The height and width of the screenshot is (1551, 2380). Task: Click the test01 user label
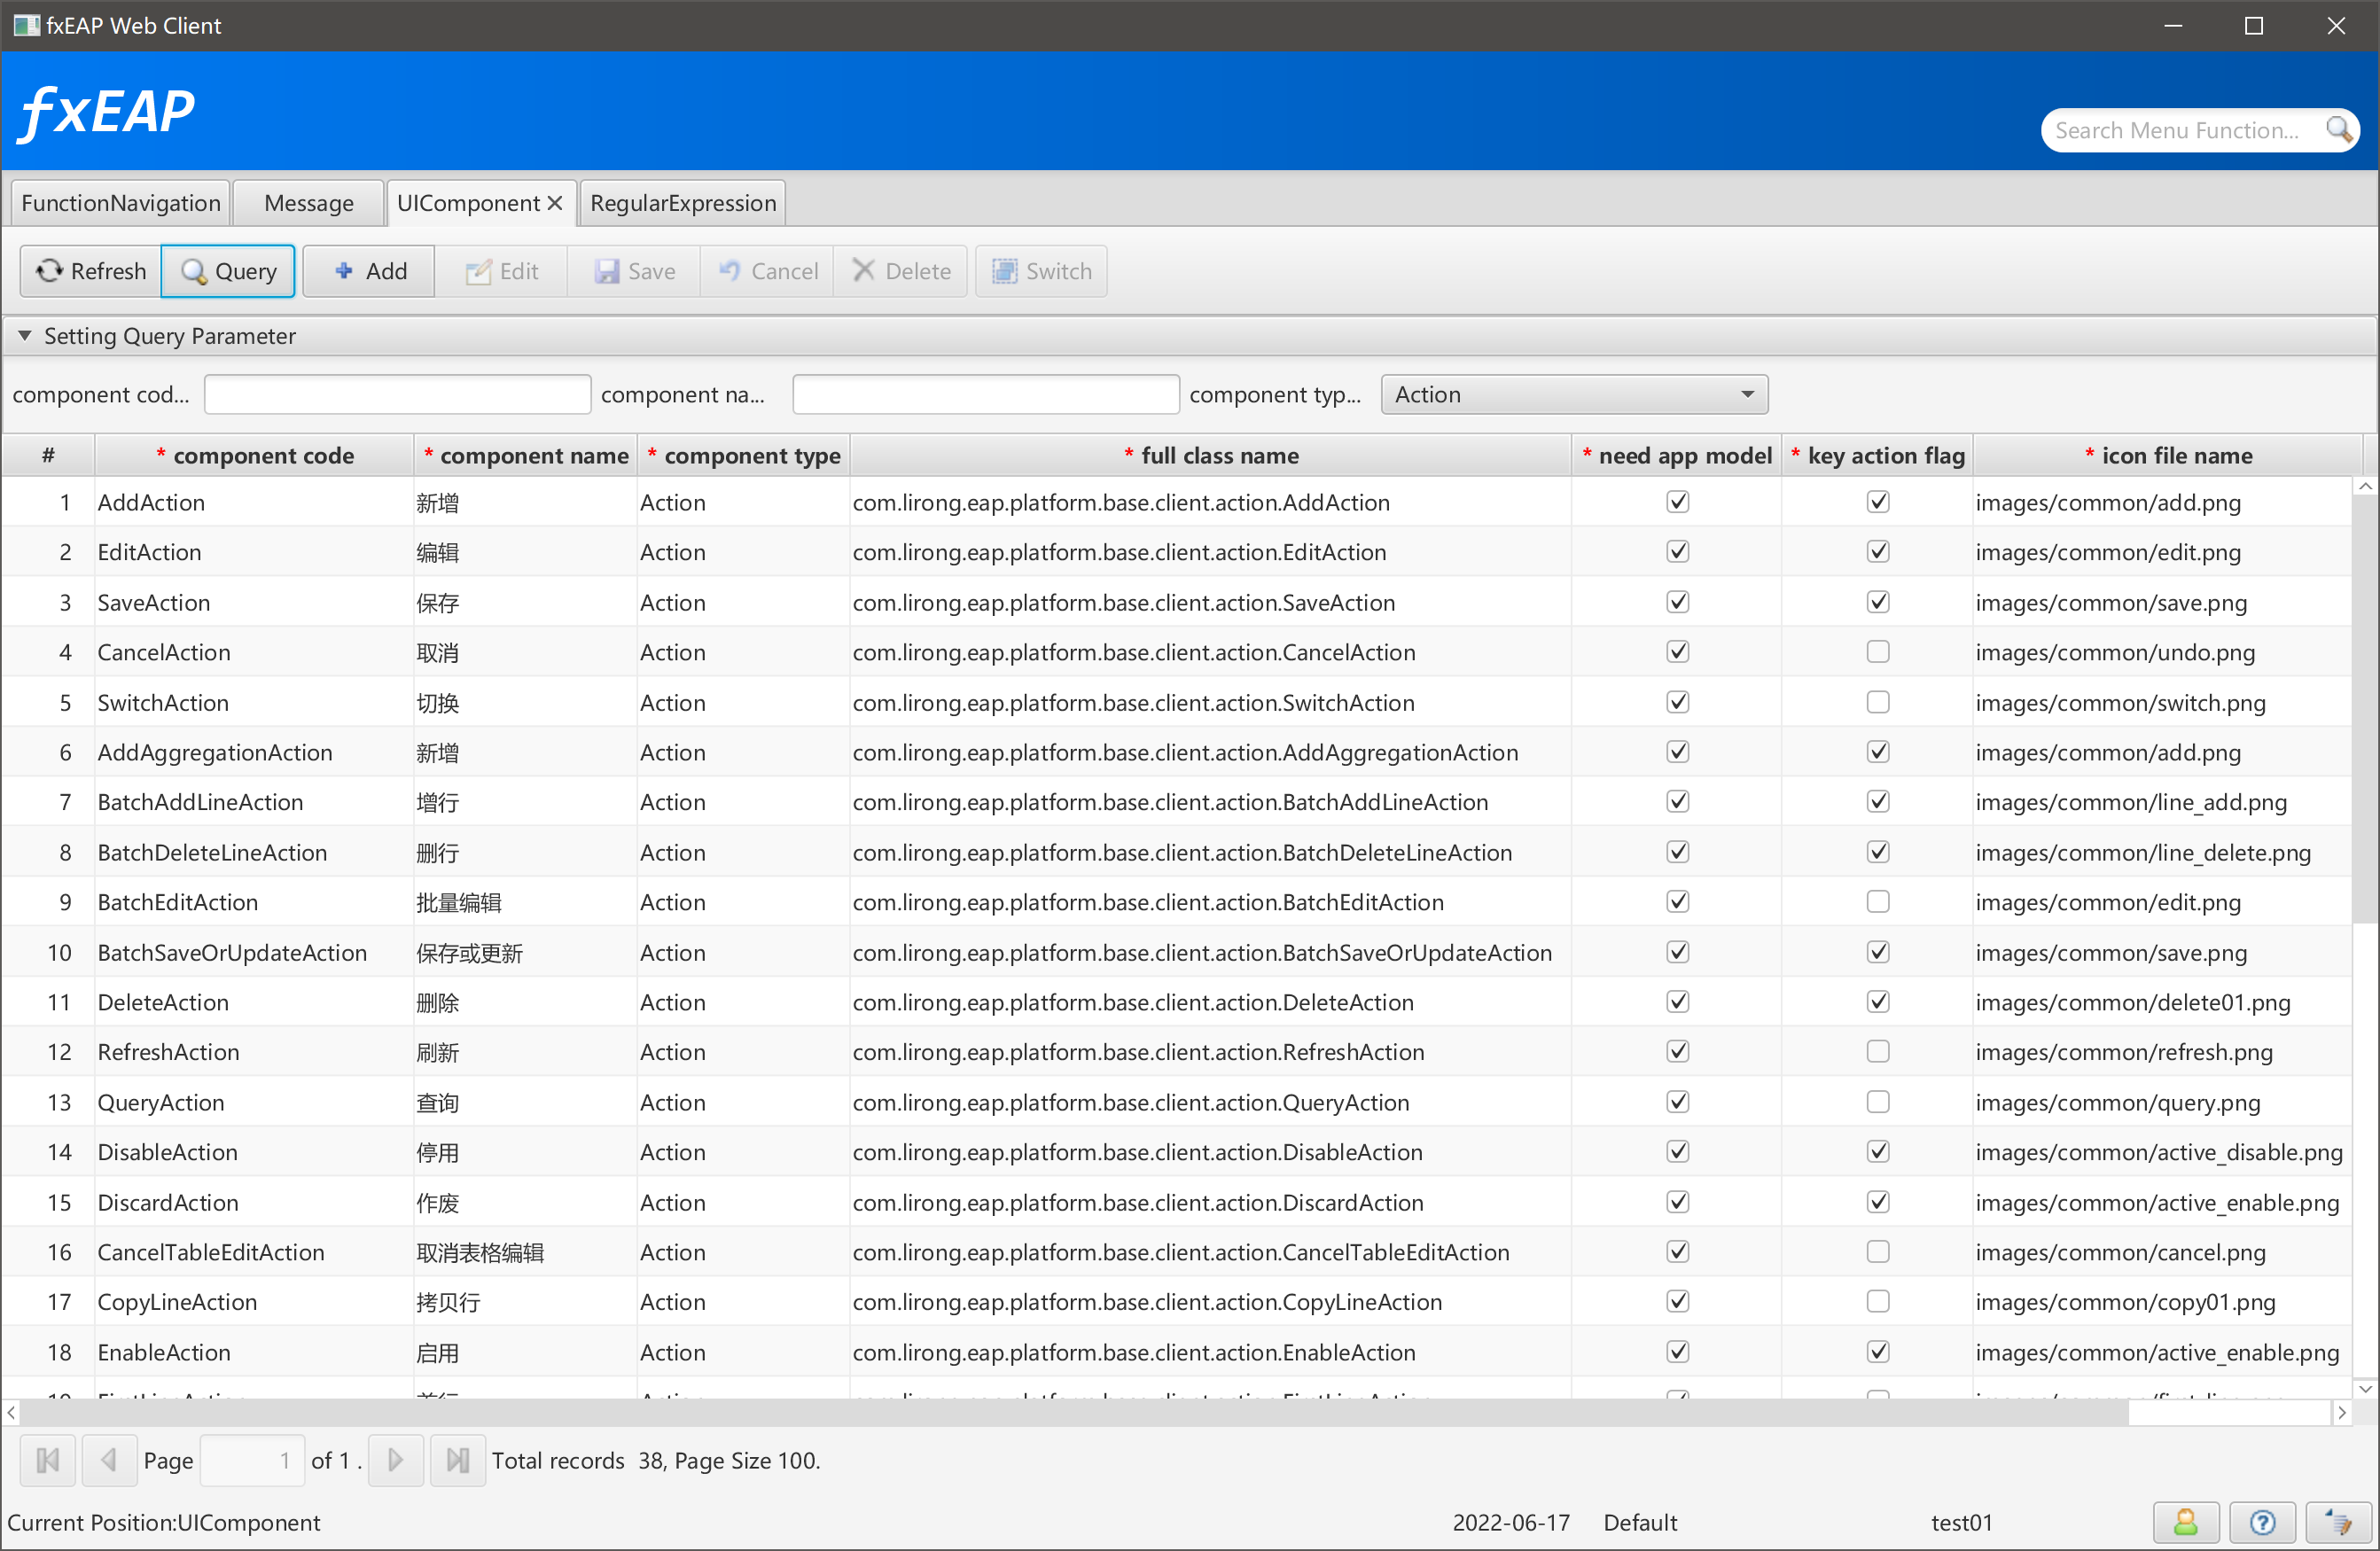[x=1961, y=1522]
